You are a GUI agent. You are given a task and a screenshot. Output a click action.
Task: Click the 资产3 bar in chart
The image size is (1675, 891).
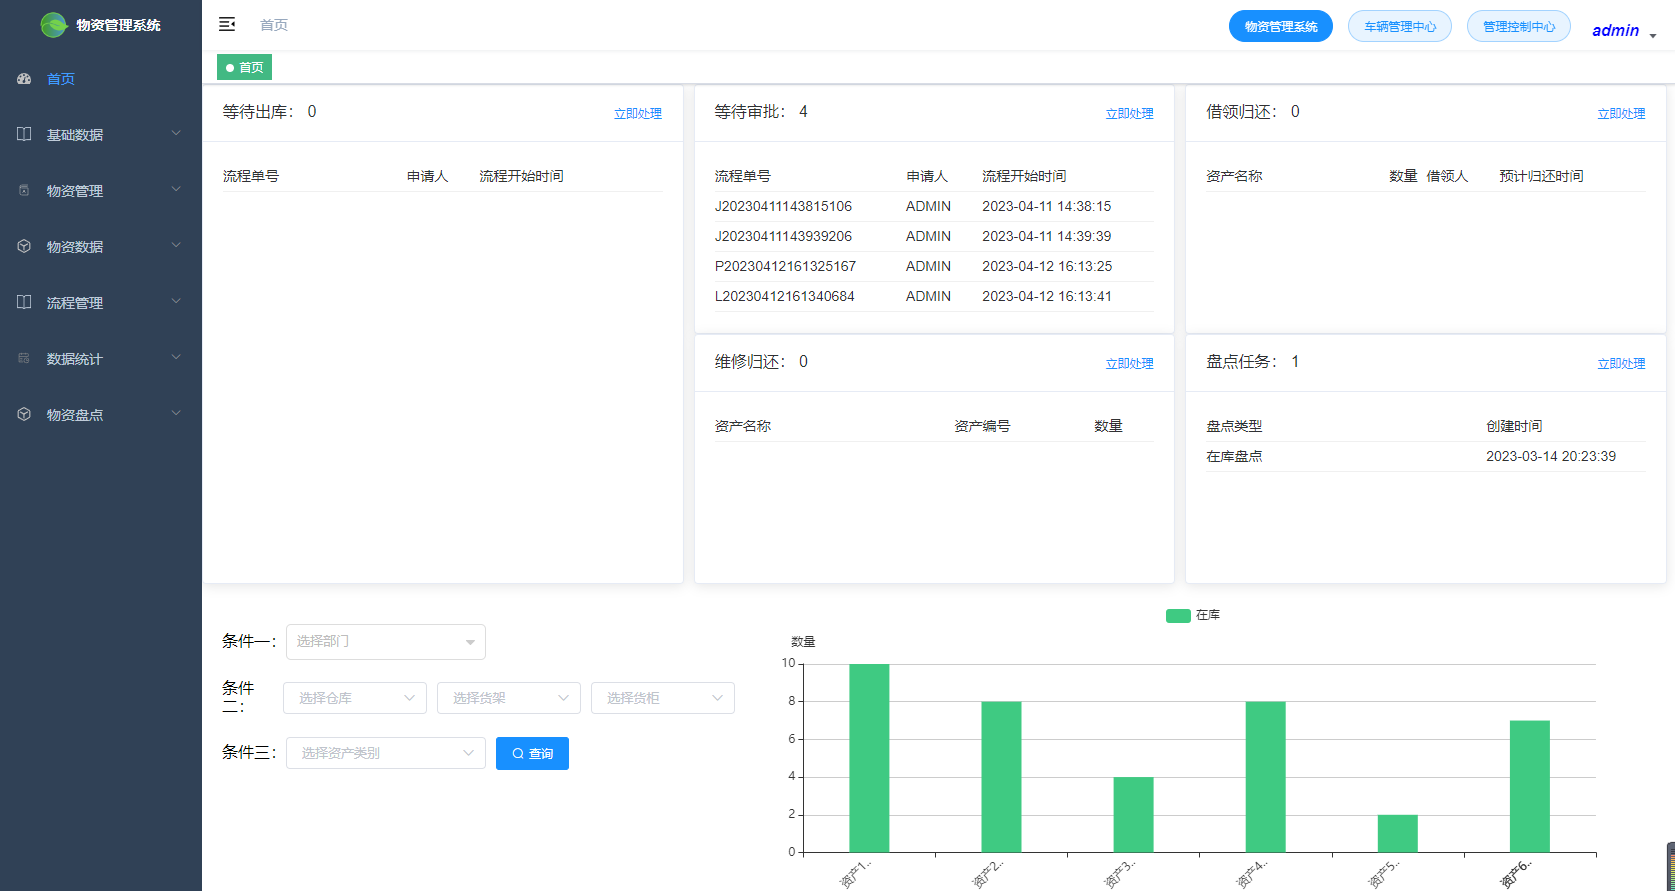click(x=1133, y=815)
